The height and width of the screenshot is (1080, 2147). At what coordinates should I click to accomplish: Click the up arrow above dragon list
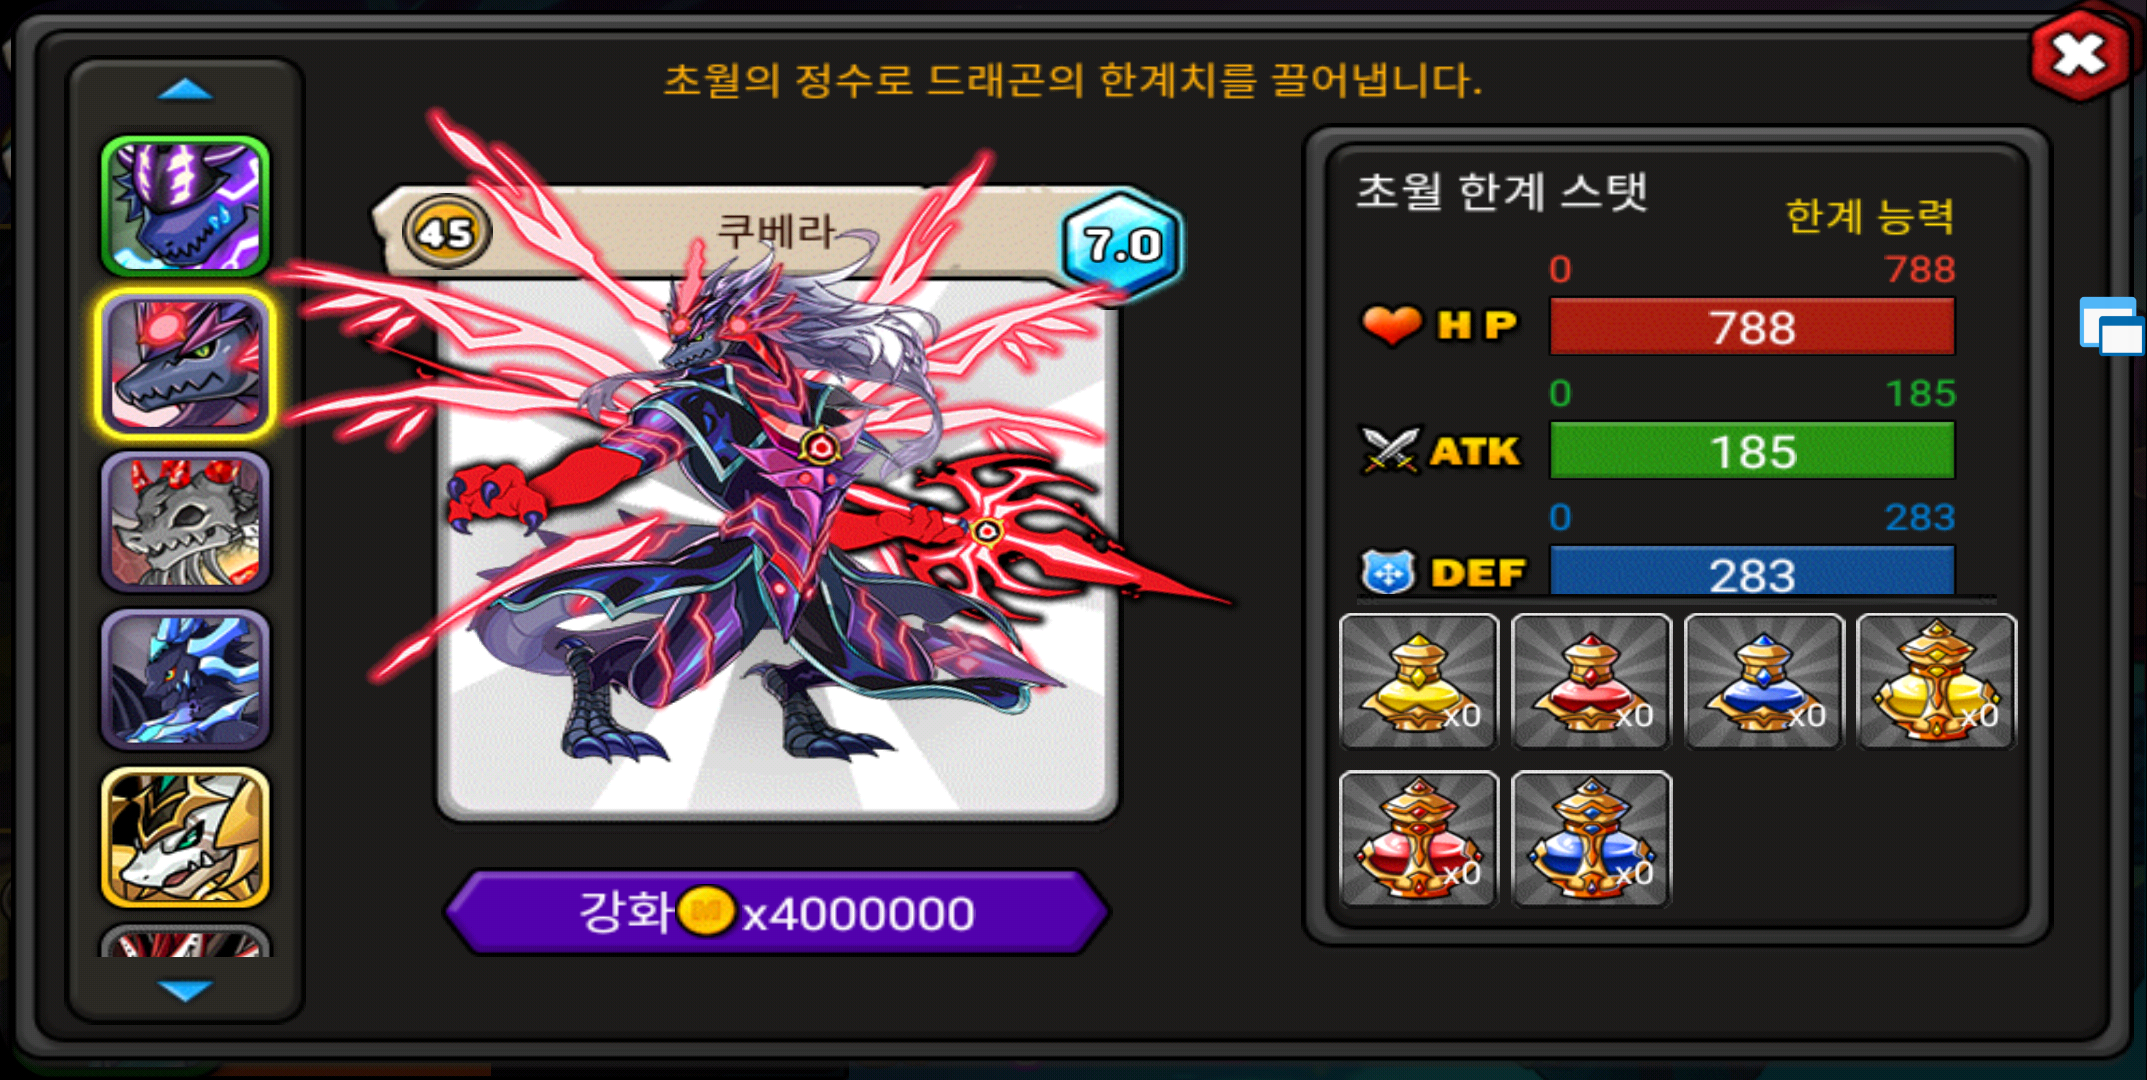click(x=185, y=90)
